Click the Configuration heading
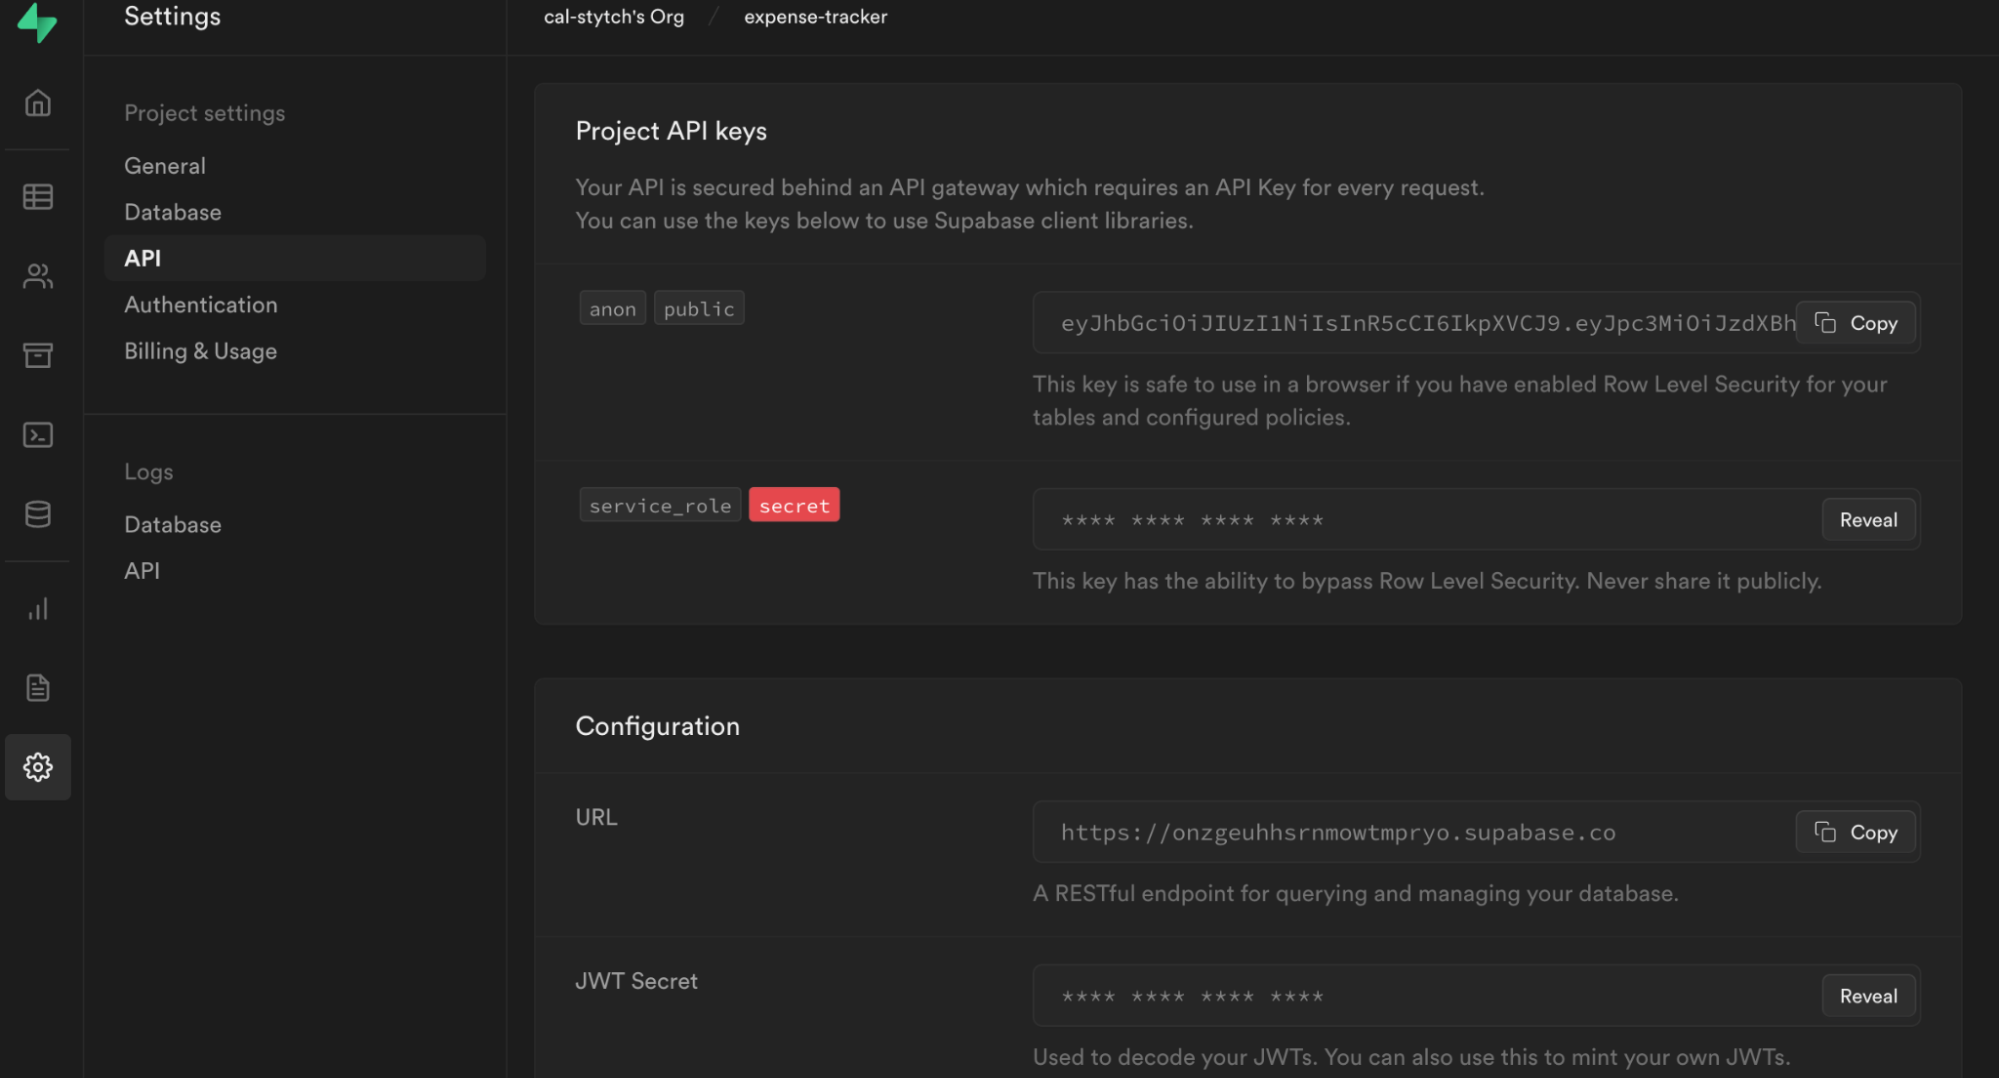The height and width of the screenshot is (1078, 1999). click(658, 726)
